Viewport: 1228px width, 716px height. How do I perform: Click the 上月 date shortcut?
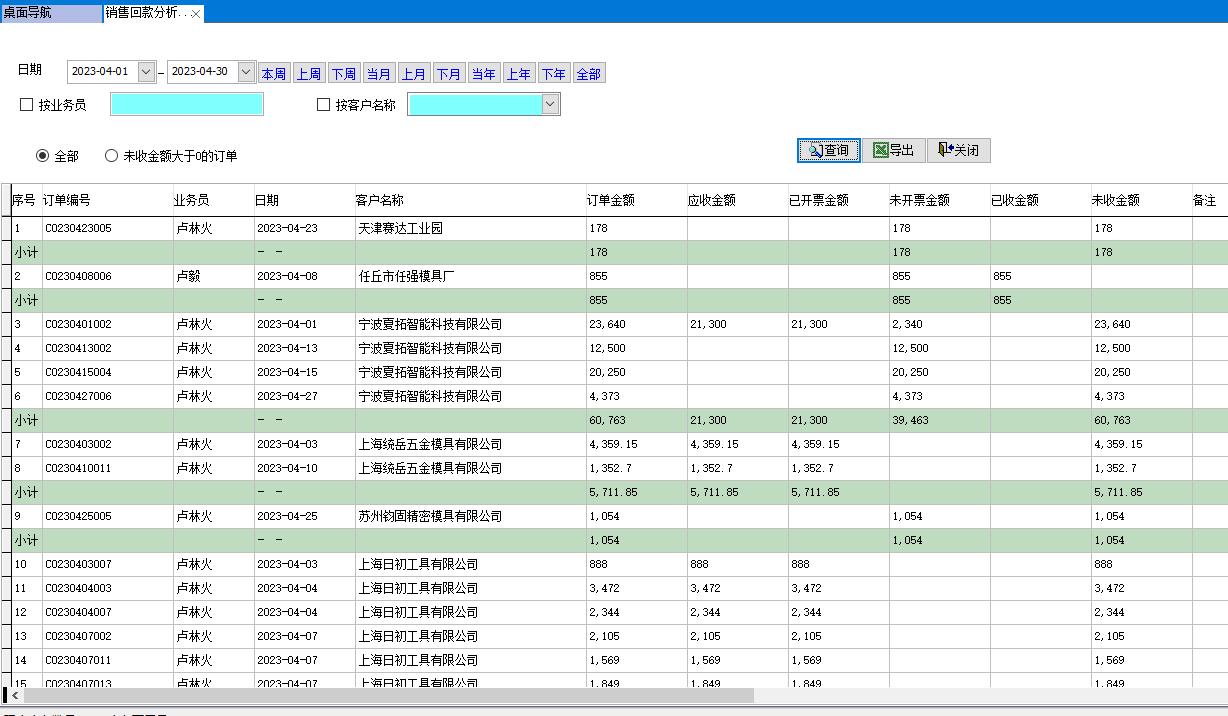tap(414, 74)
